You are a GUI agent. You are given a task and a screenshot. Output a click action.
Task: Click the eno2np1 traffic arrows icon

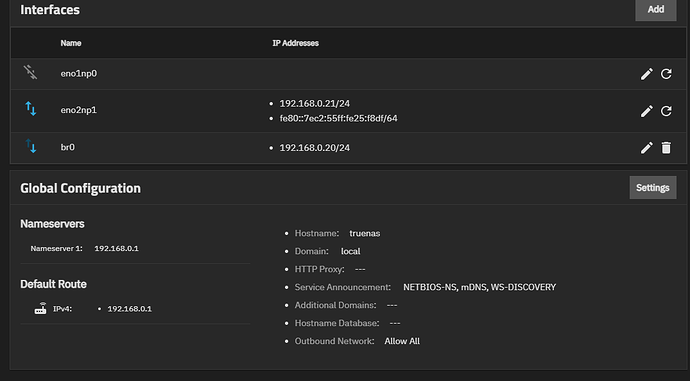click(x=31, y=109)
